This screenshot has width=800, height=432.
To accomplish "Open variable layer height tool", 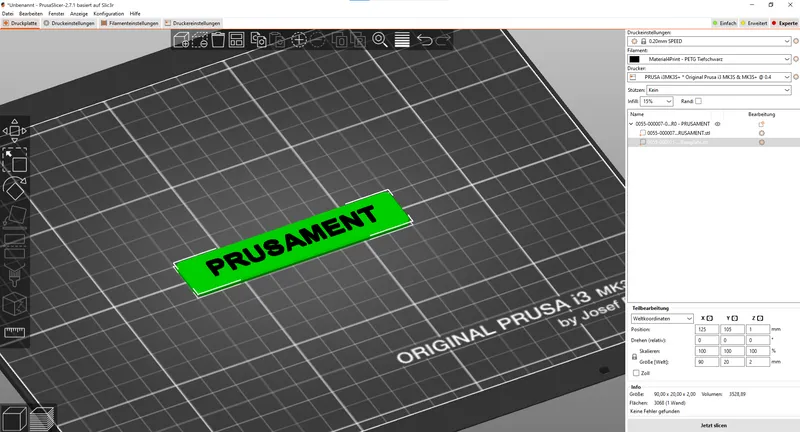I will (402, 40).
